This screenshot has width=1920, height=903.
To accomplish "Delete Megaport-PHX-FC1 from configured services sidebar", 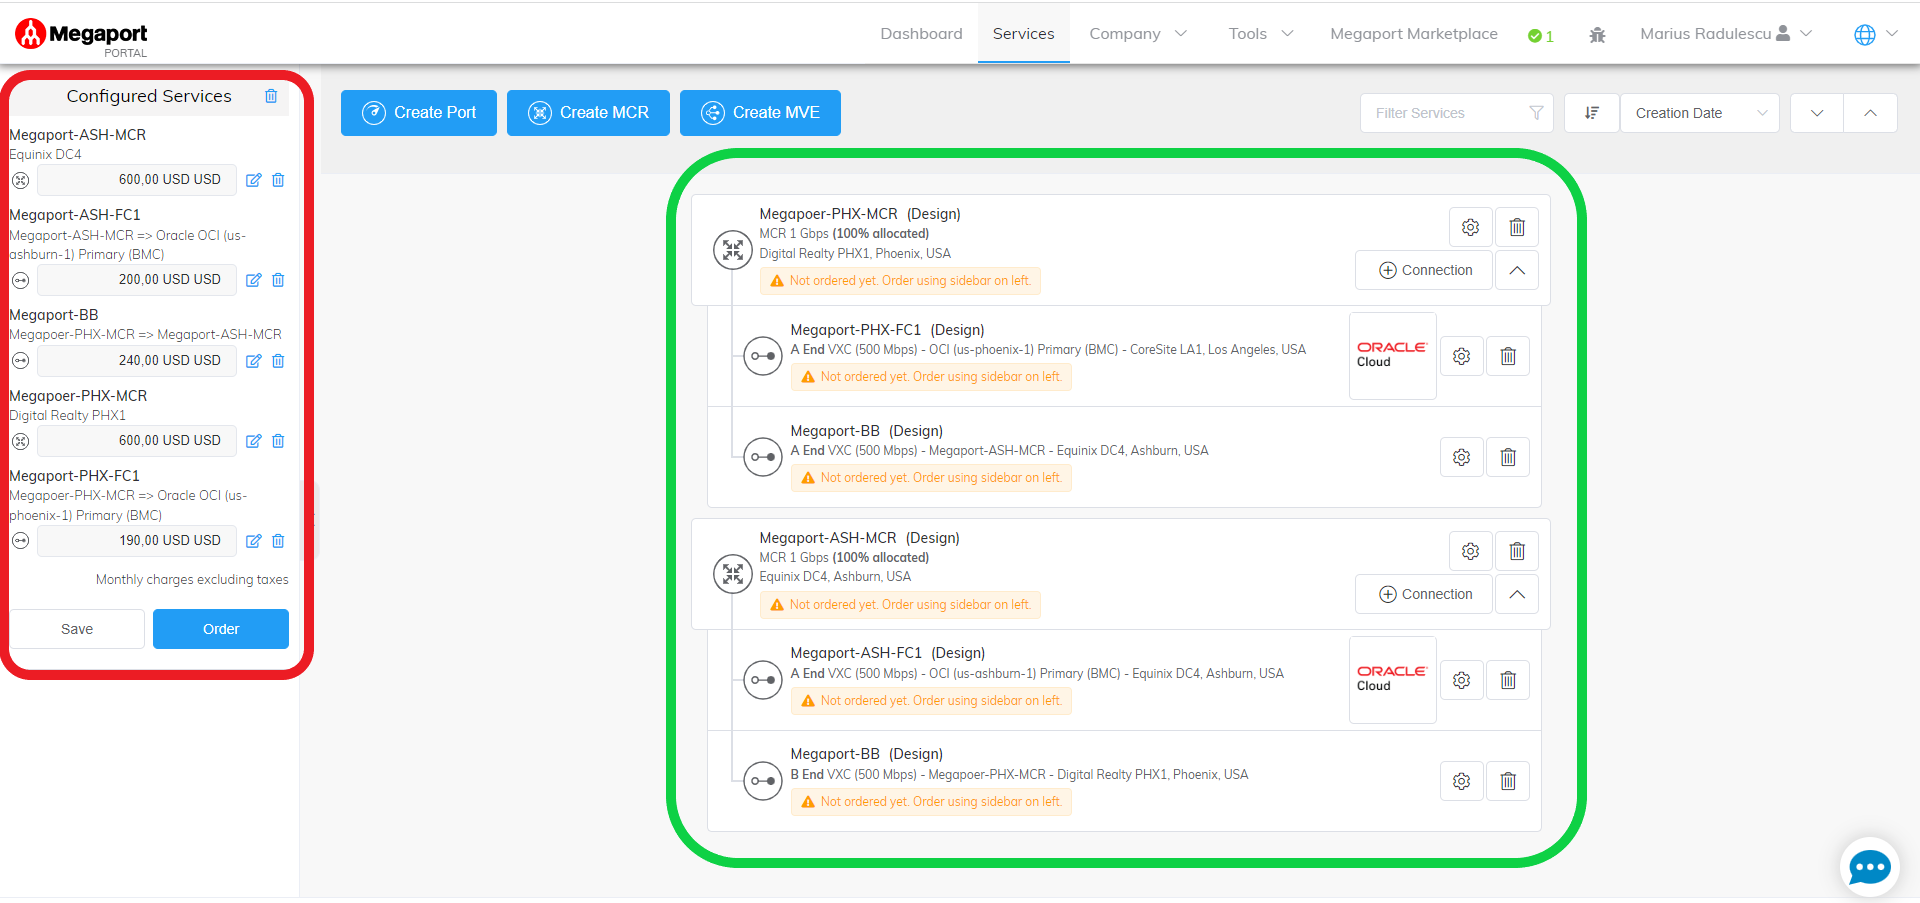I will tap(278, 541).
